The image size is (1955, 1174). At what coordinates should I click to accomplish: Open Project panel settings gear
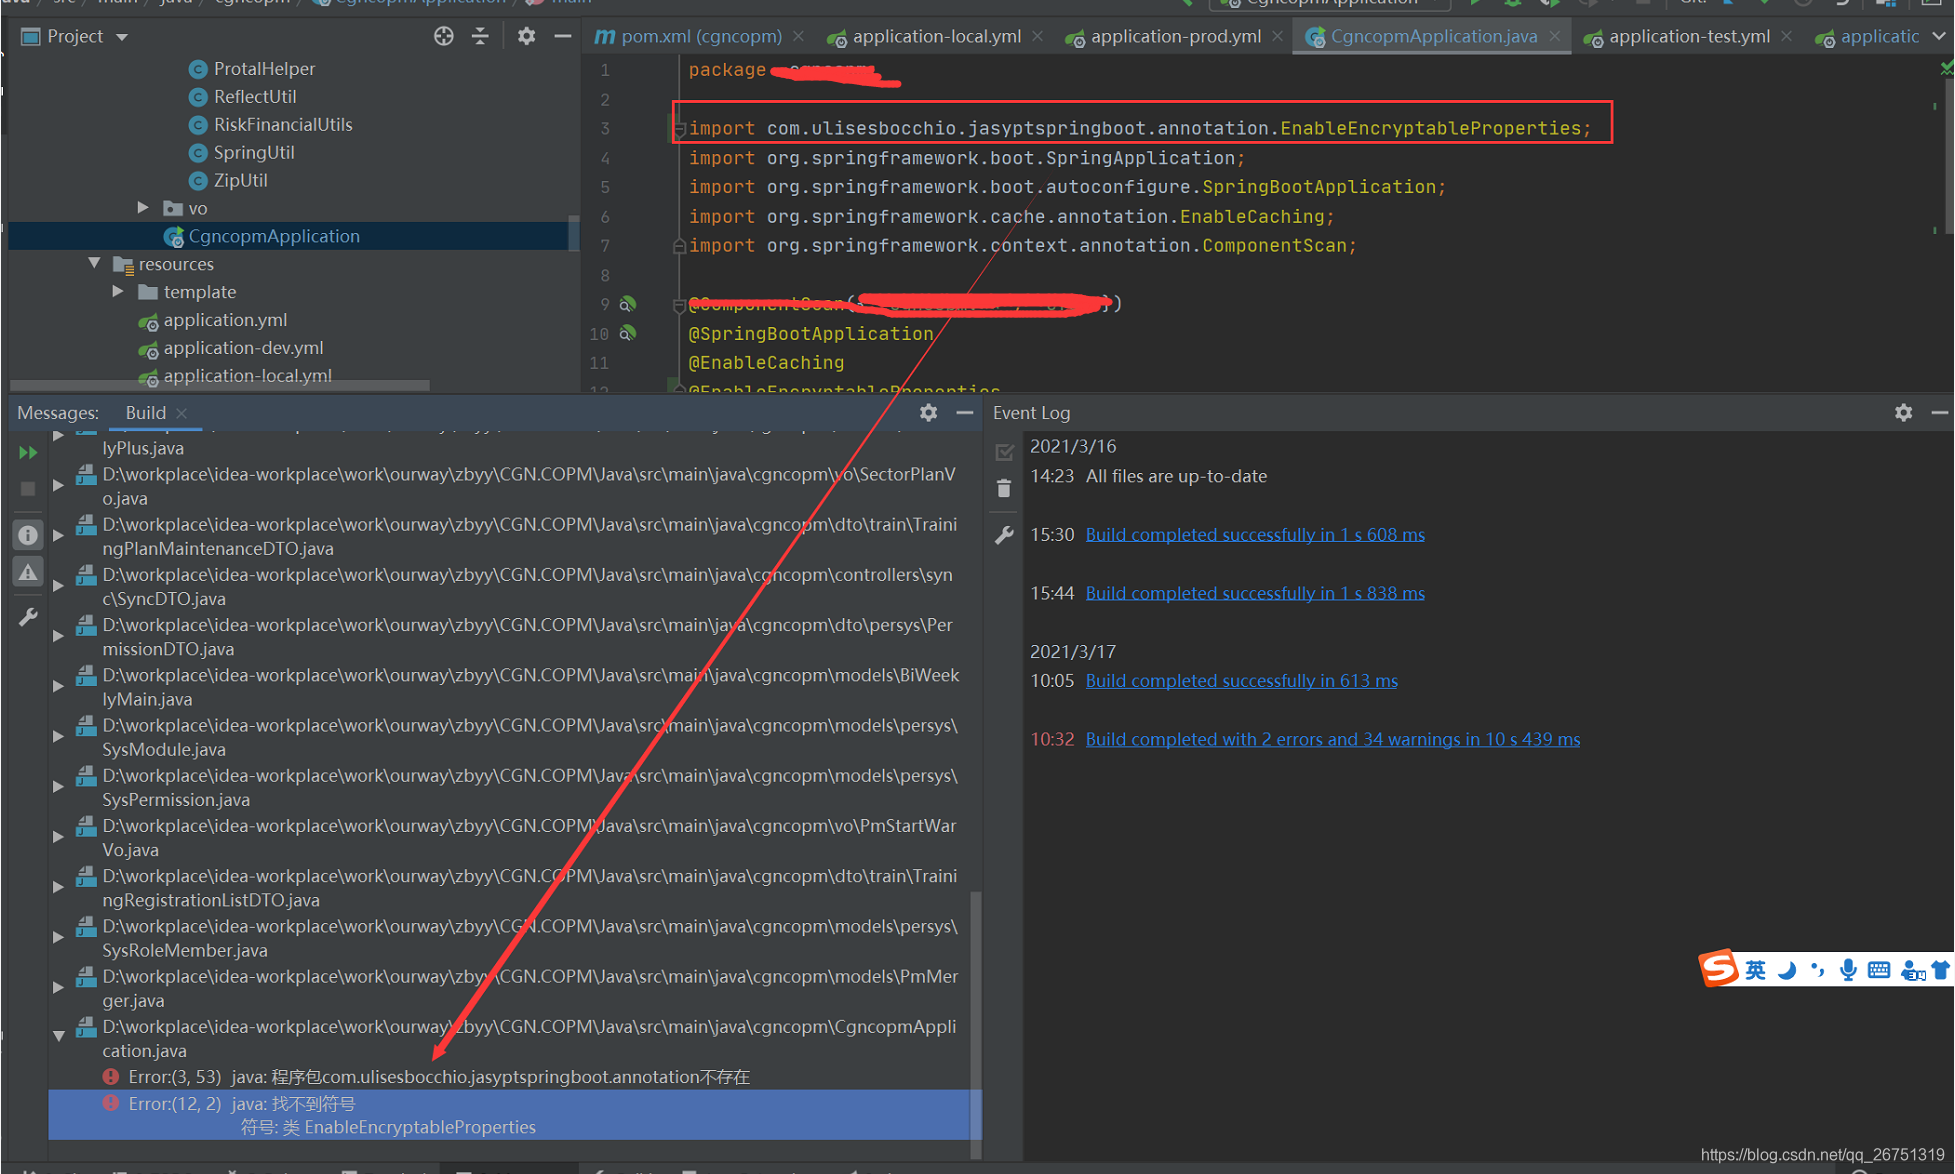pos(526,37)
